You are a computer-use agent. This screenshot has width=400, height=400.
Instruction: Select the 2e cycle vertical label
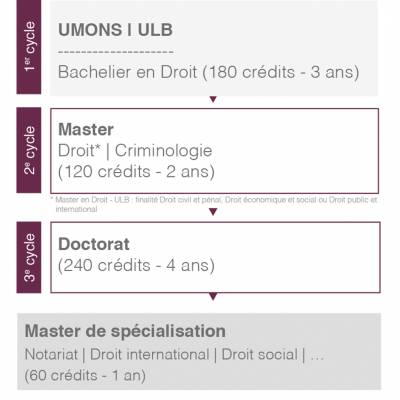point(29,150)
